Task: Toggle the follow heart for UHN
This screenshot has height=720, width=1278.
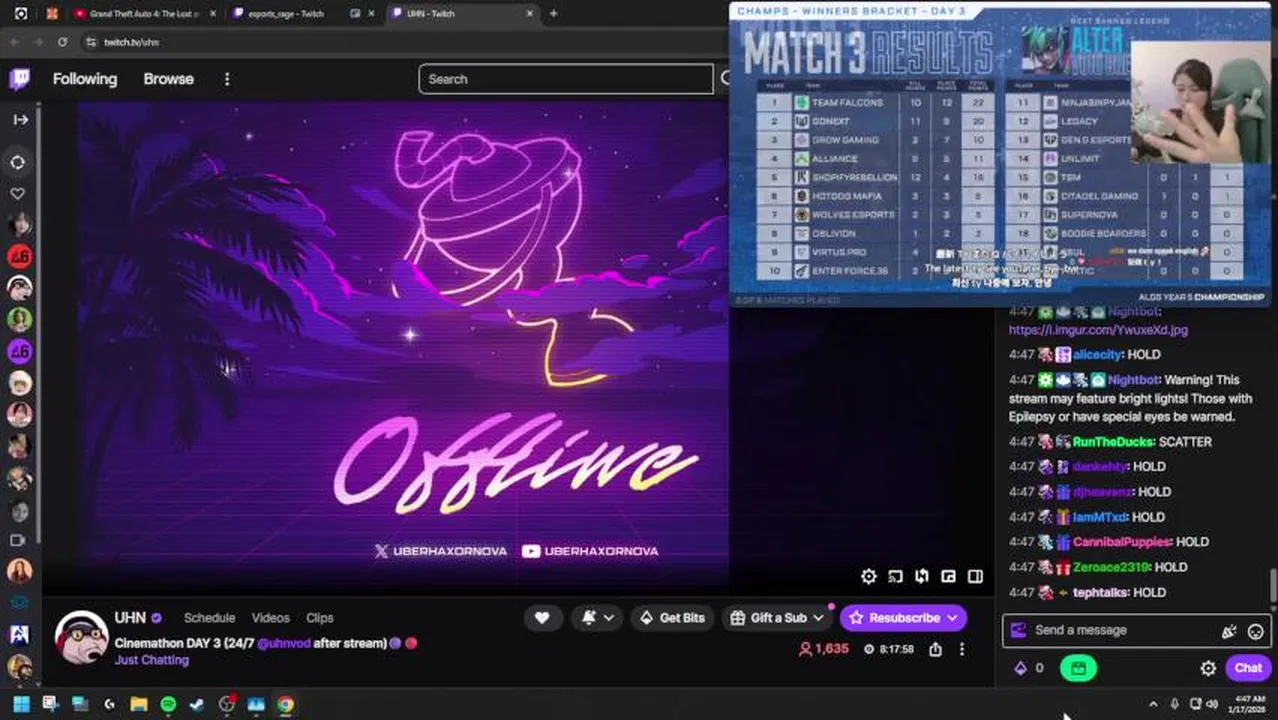Action: (x=542, y=618)
